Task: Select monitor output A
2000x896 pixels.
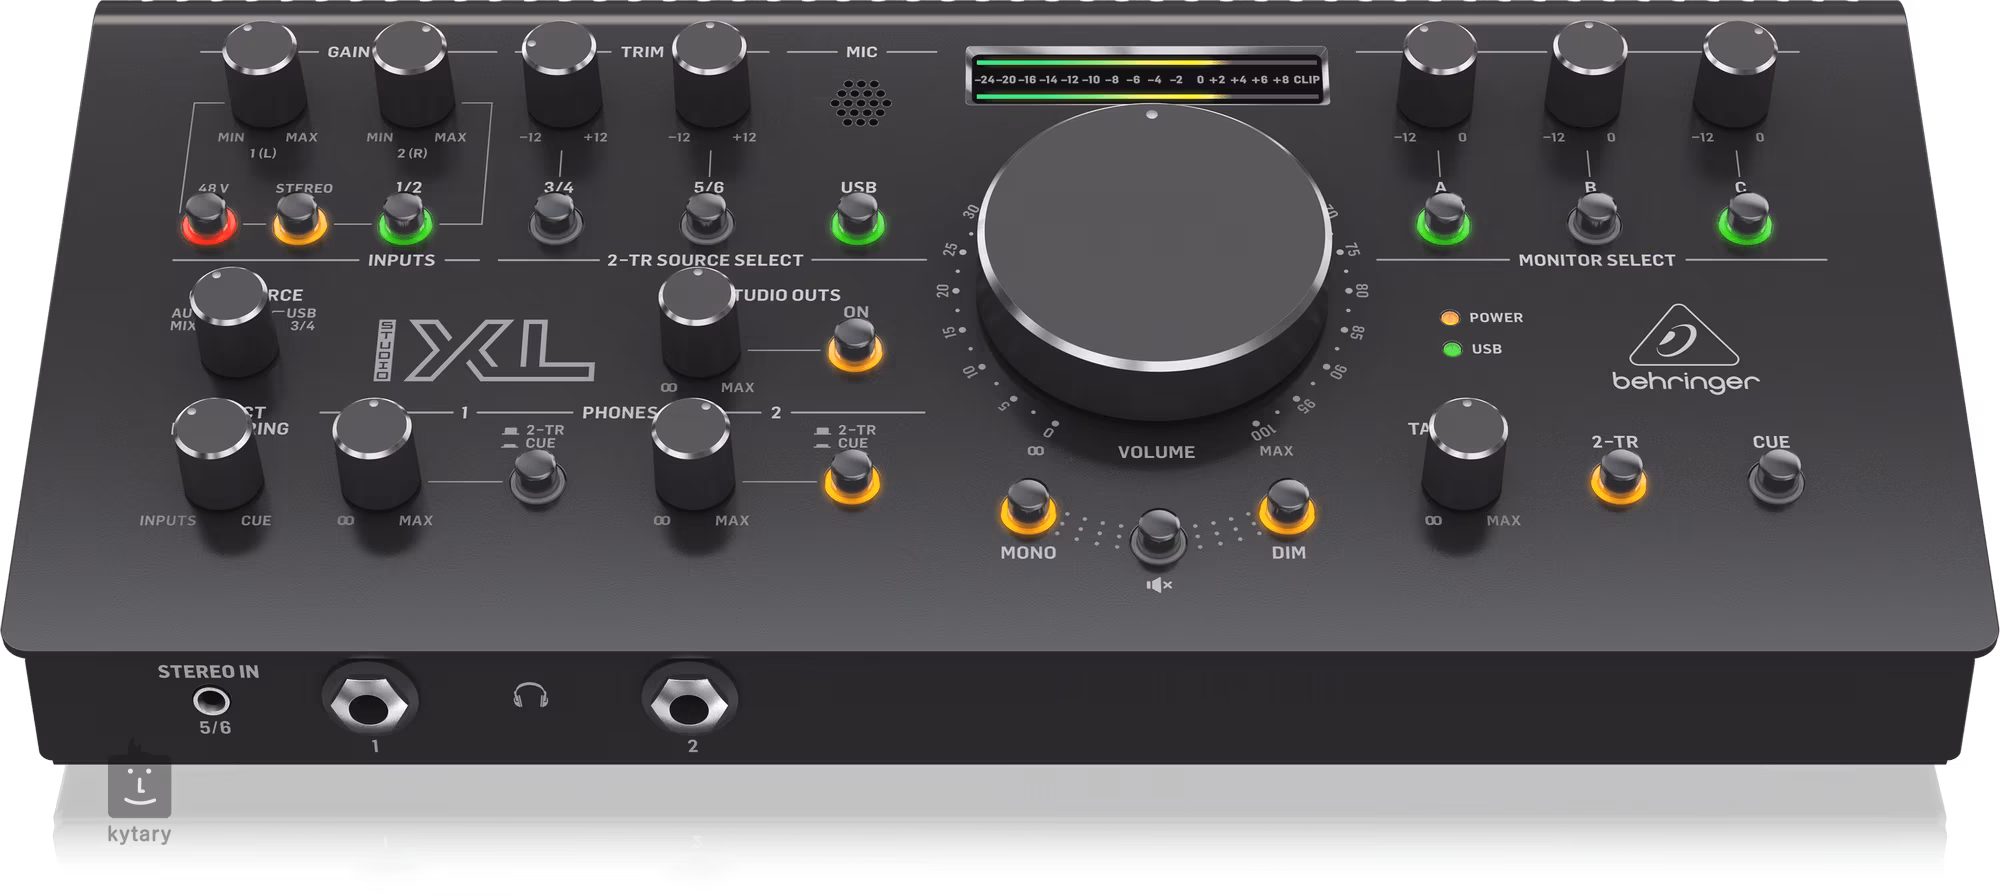Action: pos(1442,218)
